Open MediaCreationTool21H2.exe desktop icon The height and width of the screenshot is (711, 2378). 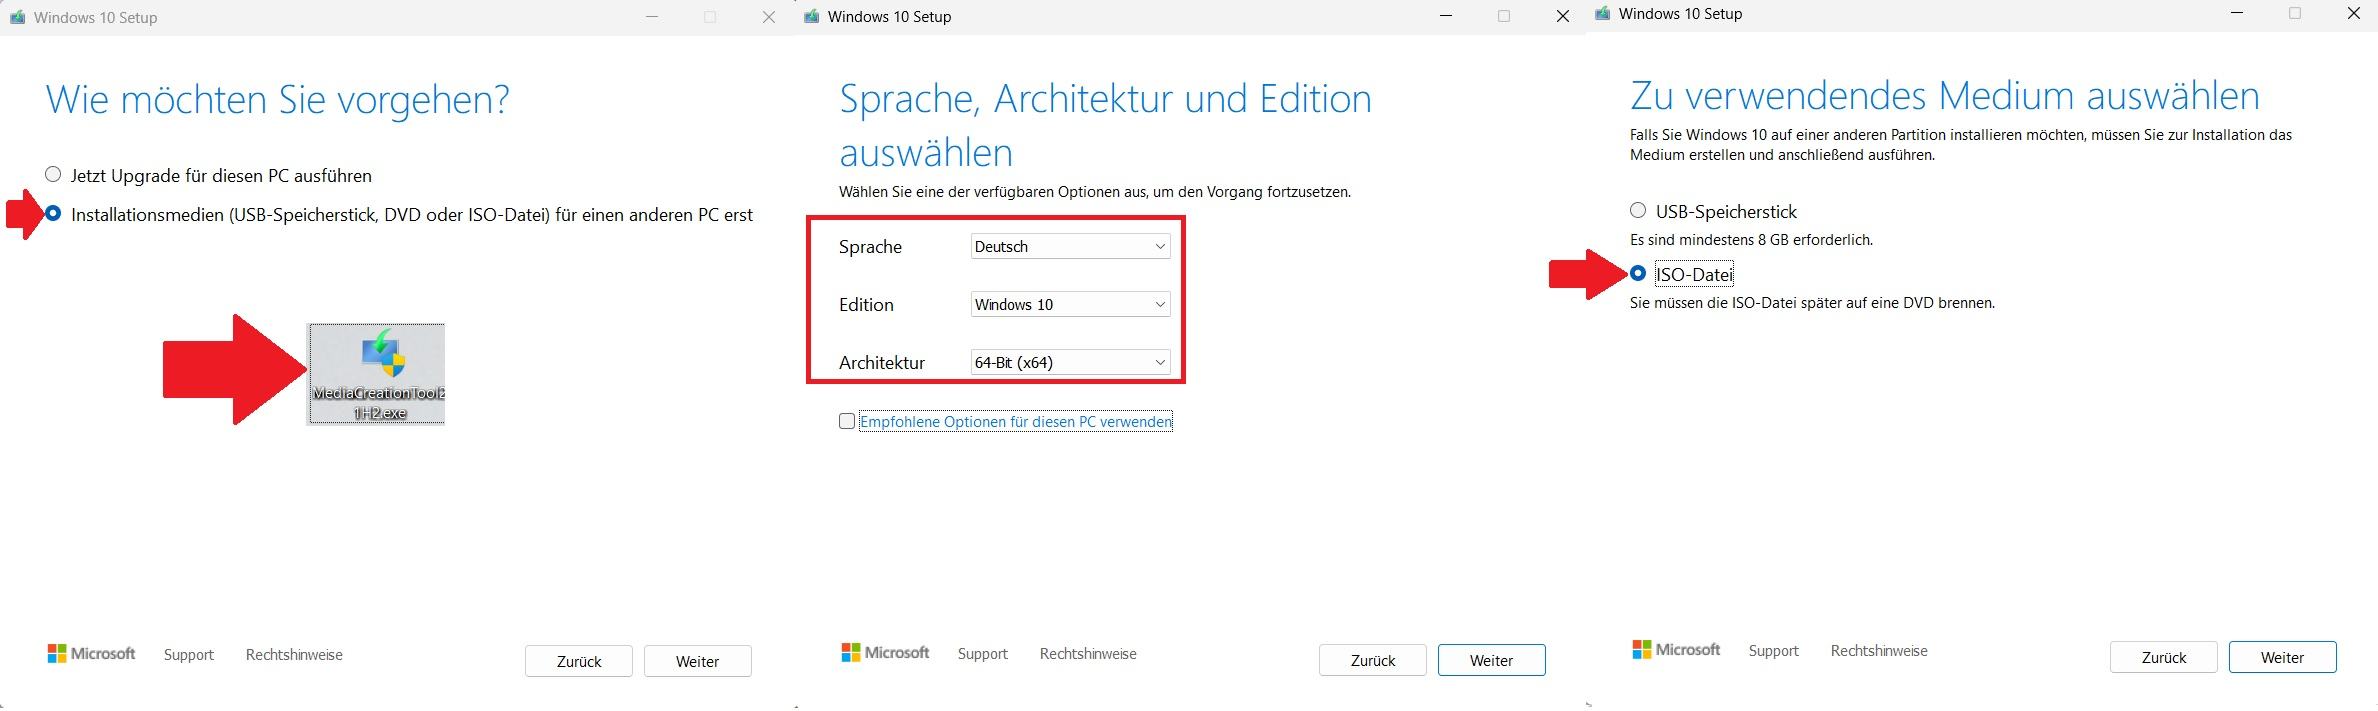[377, 373]
